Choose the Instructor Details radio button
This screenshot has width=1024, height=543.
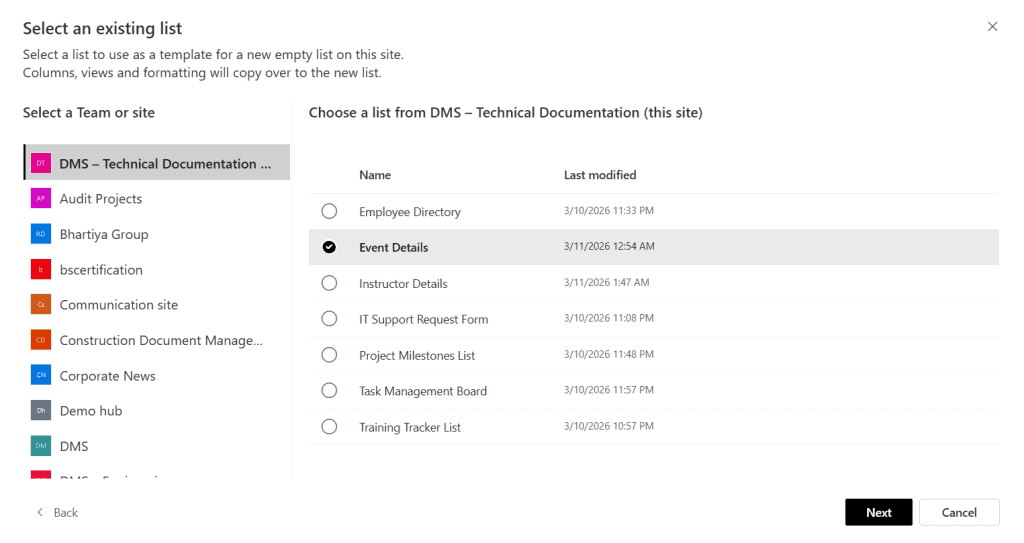(329, 283)
